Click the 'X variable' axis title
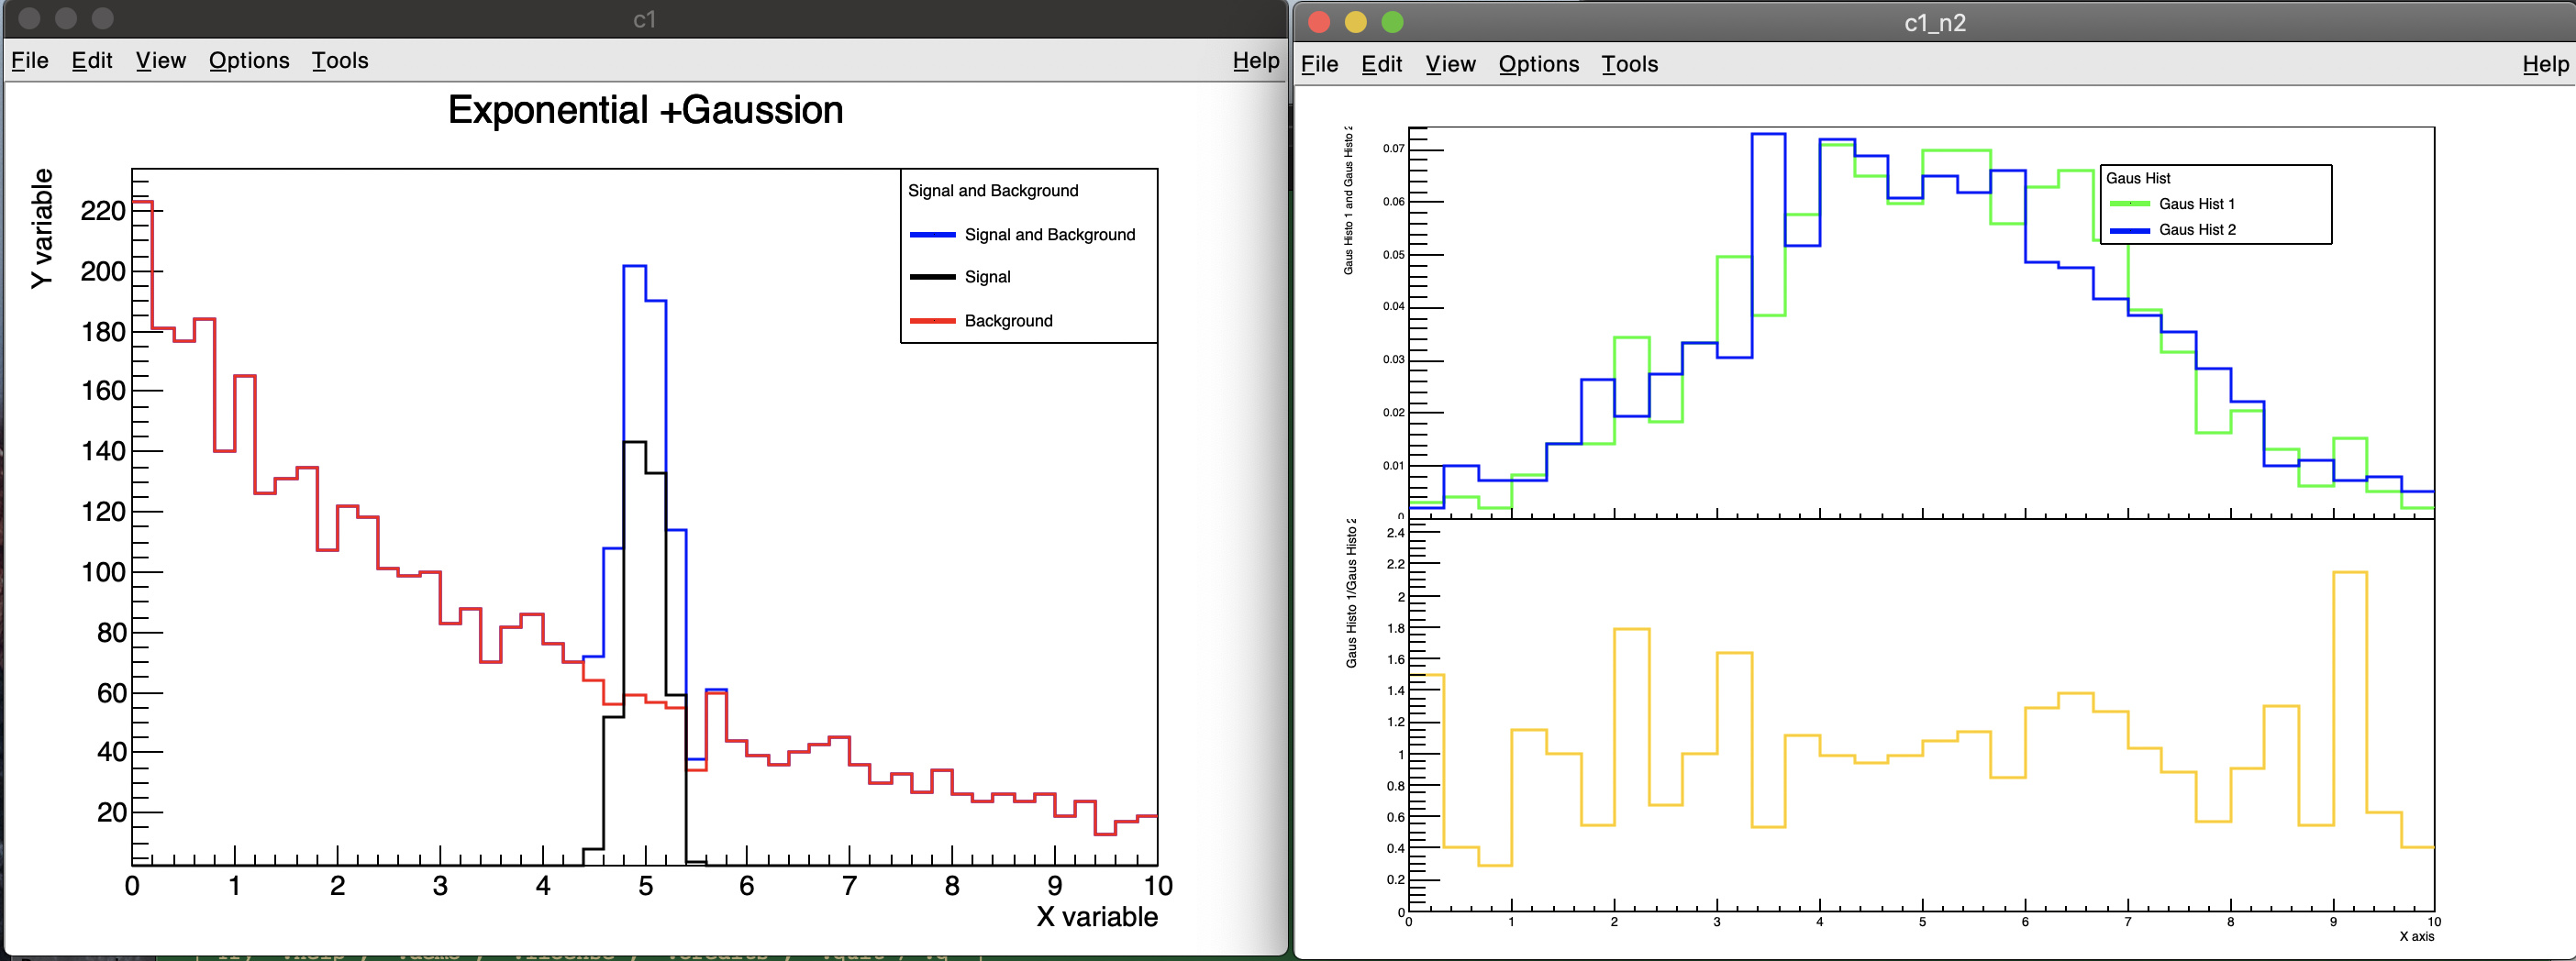Viewport: 2576px width, 961px height. click(x=1097, y=917)
